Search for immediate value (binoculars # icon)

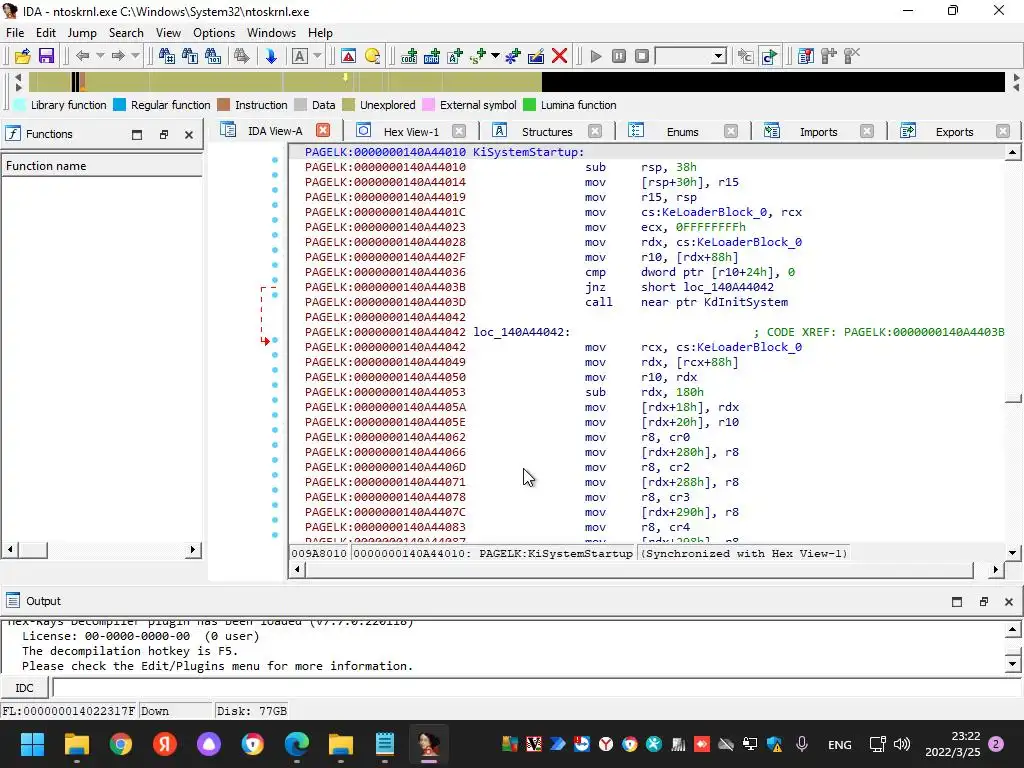(x=167, y=56)
